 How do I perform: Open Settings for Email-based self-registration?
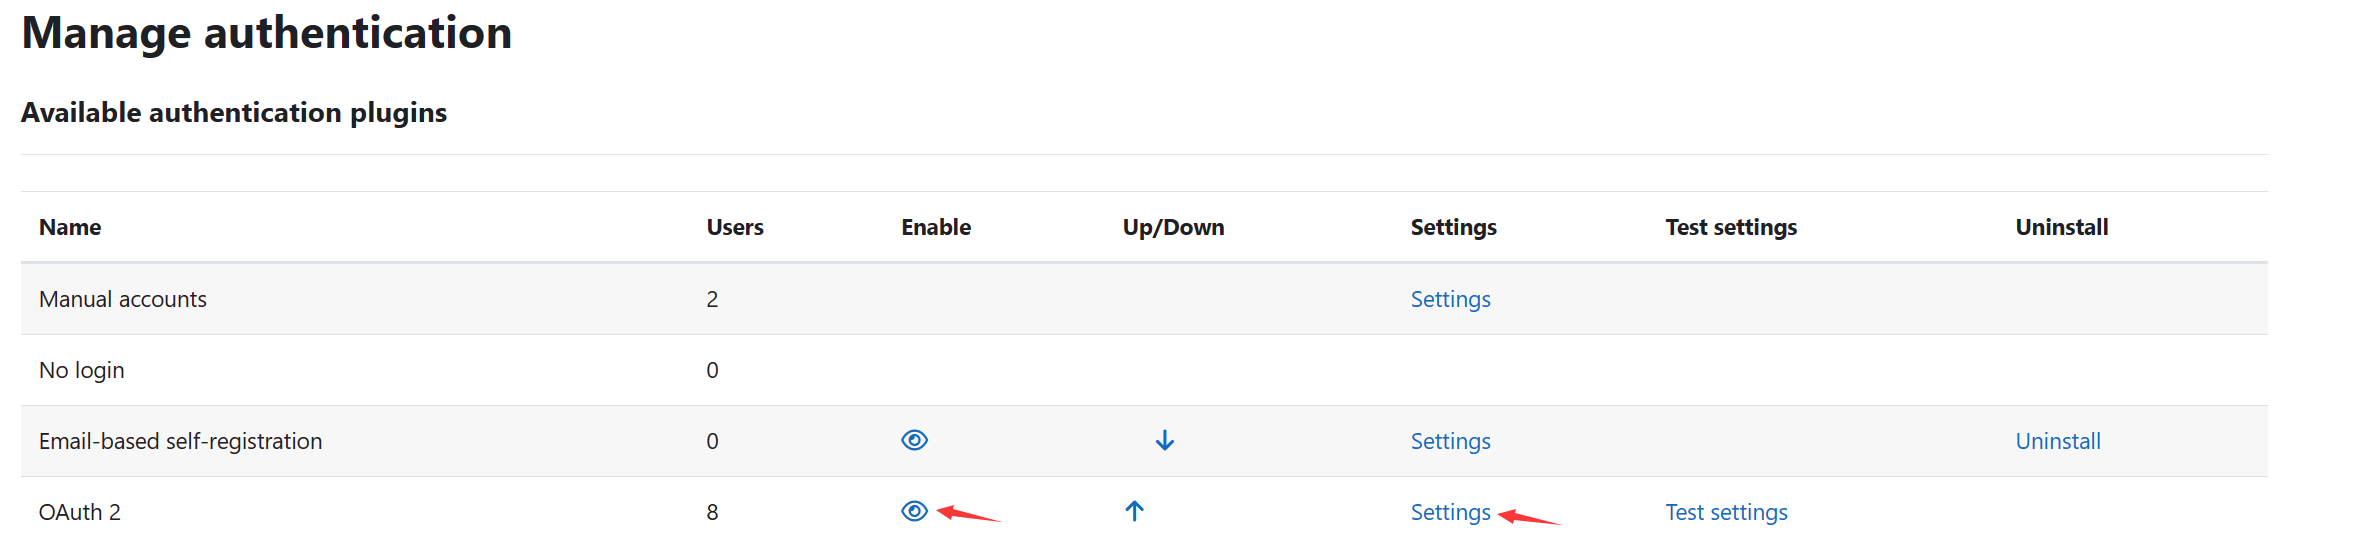tap(1450, 441)
